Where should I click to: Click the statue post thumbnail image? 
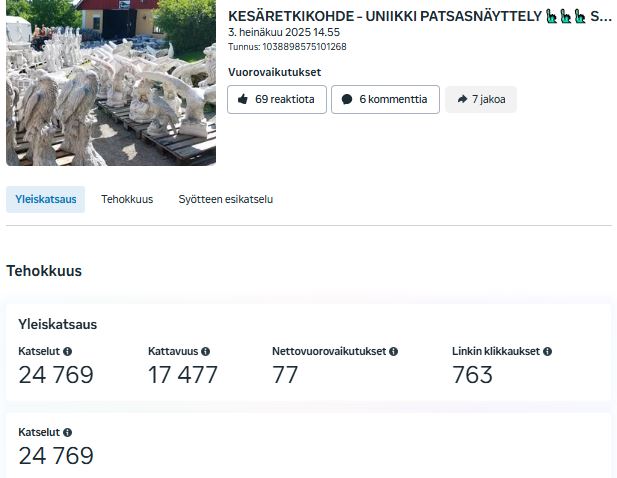[110, 82]
